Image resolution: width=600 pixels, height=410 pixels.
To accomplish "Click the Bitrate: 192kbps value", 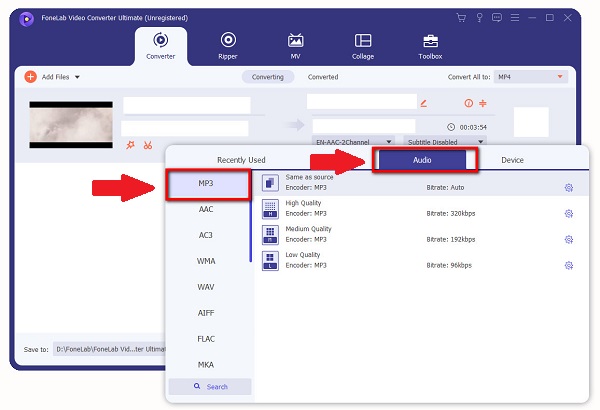I will [x=451, y=240].
